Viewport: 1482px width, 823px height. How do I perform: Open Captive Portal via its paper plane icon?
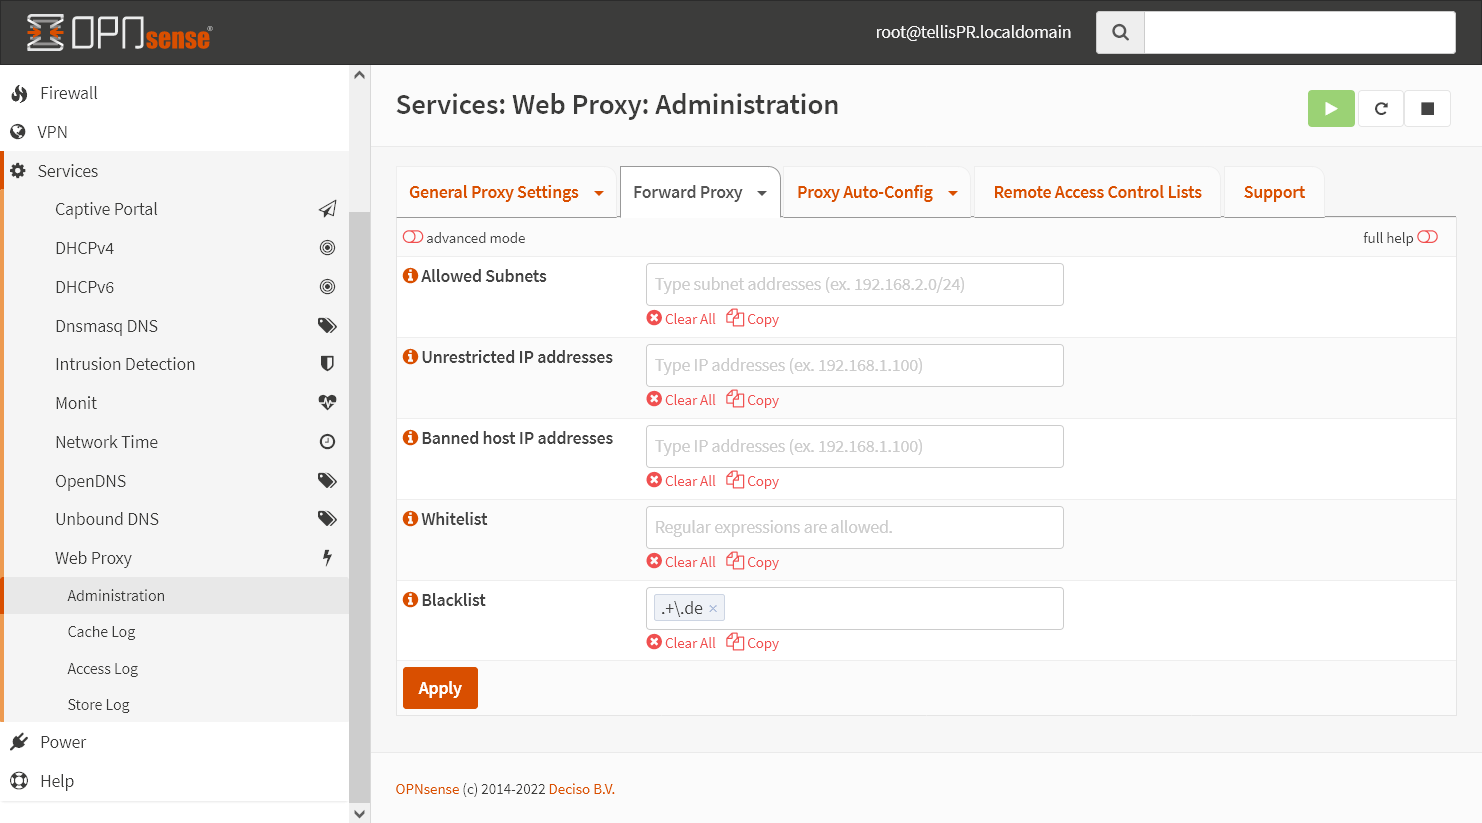point(327,209)
